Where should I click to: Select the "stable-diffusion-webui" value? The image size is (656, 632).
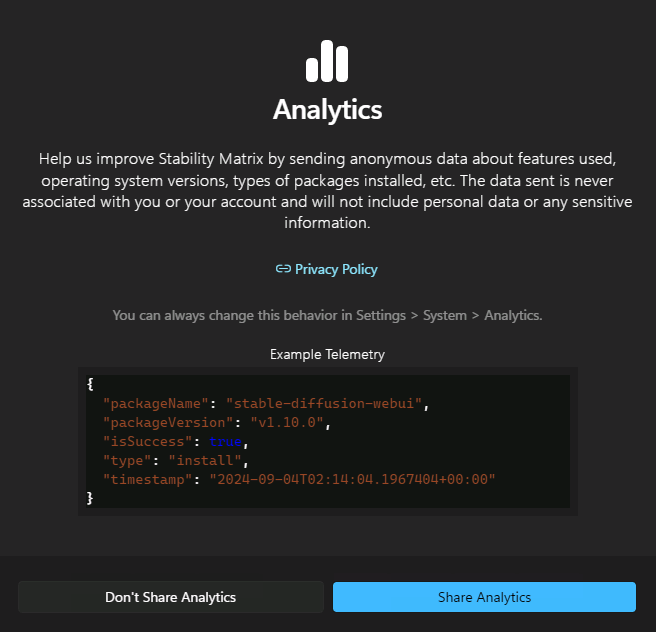(327, 403)
